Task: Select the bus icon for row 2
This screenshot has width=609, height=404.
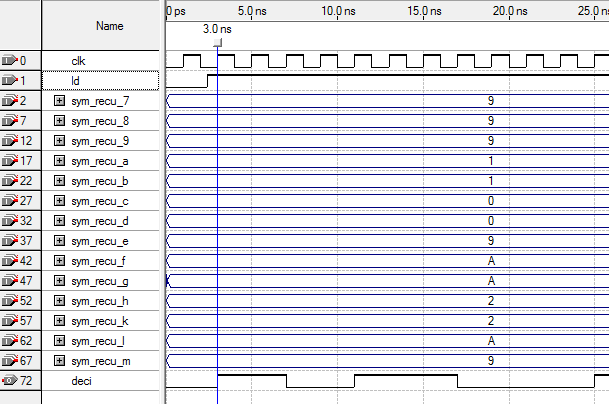Action: tap(11, 101)
